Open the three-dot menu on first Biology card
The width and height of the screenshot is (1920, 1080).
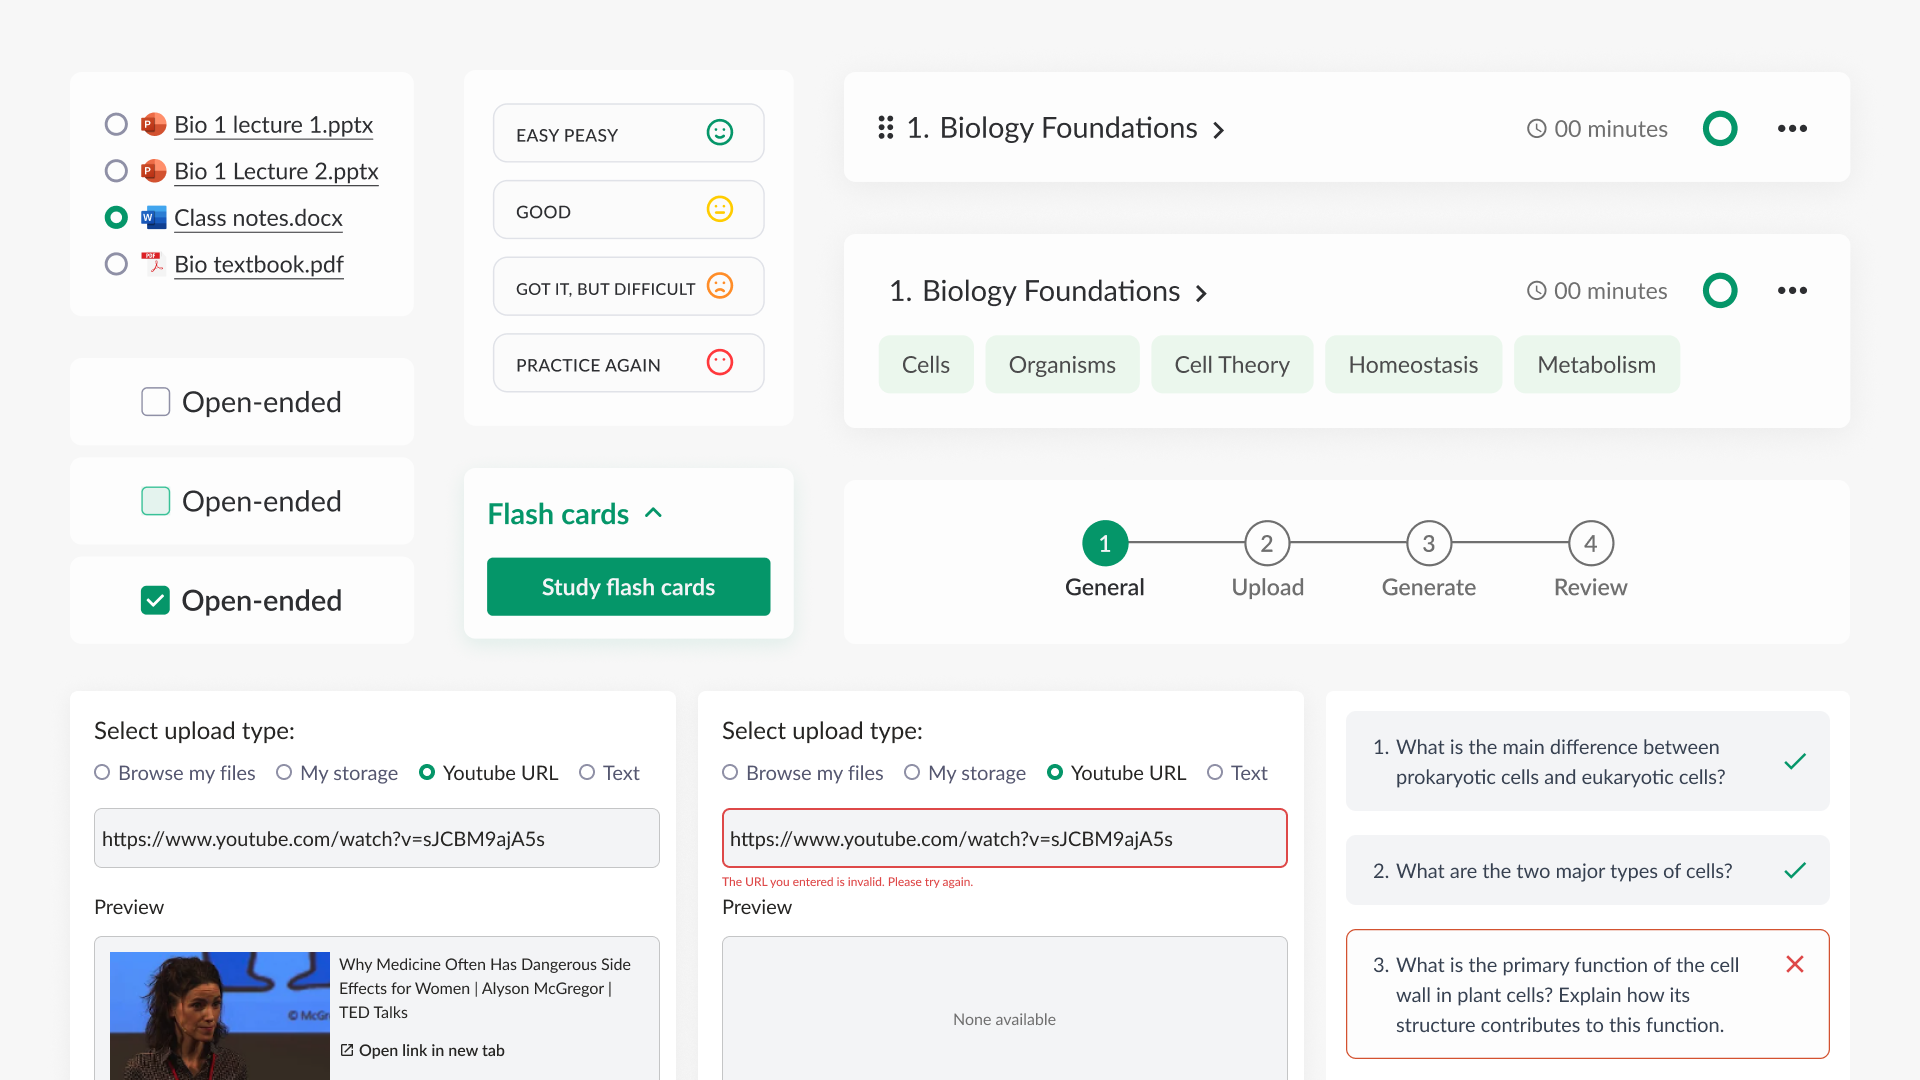(1792, 128)
